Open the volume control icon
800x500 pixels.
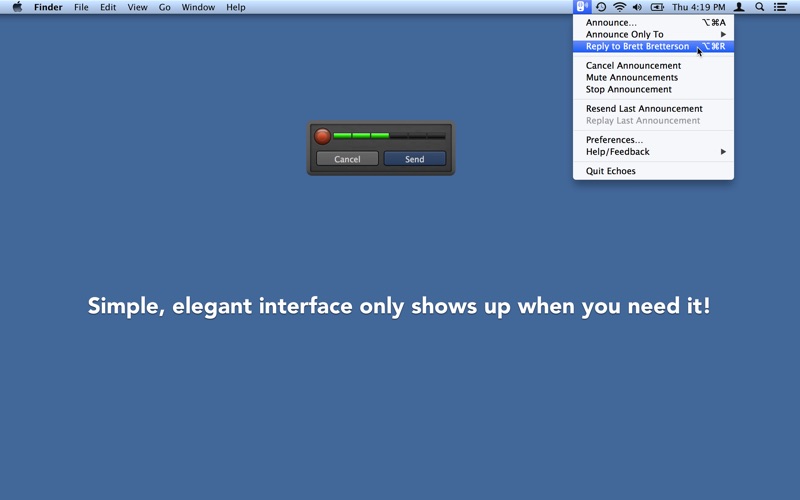(x=637, y=7)
